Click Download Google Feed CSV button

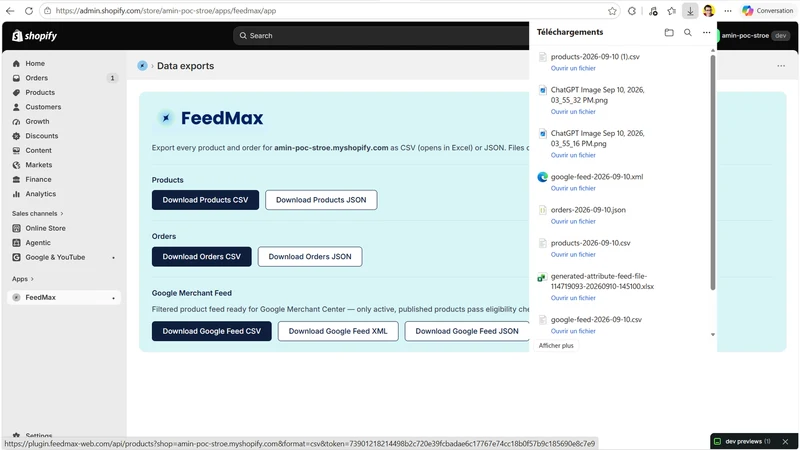click(212, 331)
